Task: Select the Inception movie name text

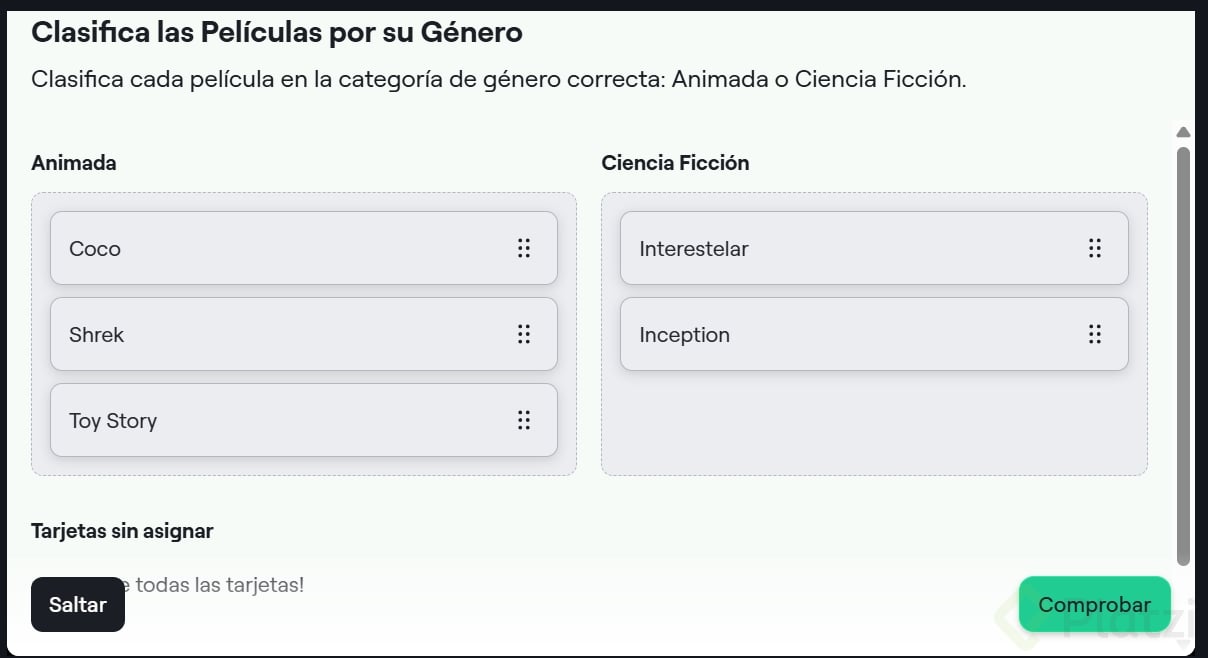Action: pos(685,335)
